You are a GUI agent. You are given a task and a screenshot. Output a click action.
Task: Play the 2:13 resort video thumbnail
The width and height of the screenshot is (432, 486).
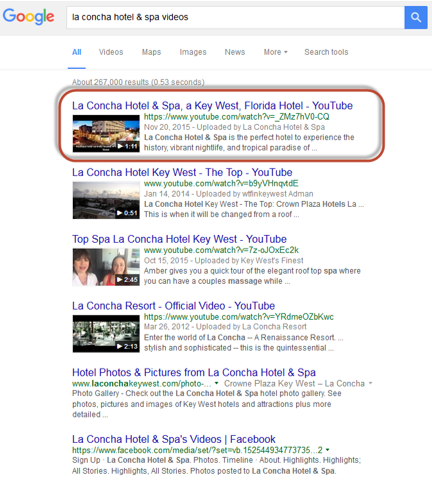pos(106,334)
